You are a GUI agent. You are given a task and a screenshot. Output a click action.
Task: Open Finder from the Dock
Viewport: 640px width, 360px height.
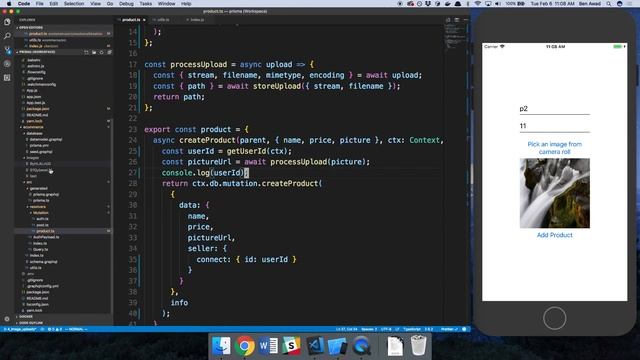[x=222, y=346]
